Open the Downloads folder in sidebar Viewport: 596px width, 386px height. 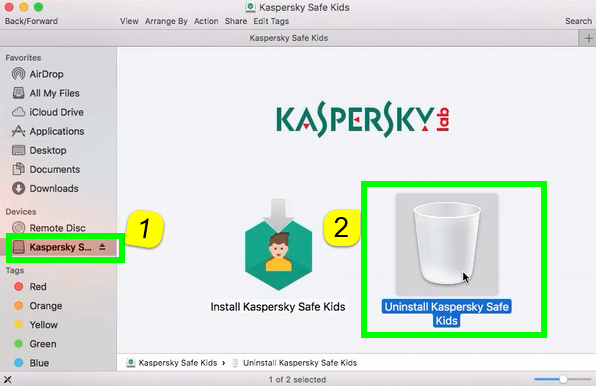point(45,188)
